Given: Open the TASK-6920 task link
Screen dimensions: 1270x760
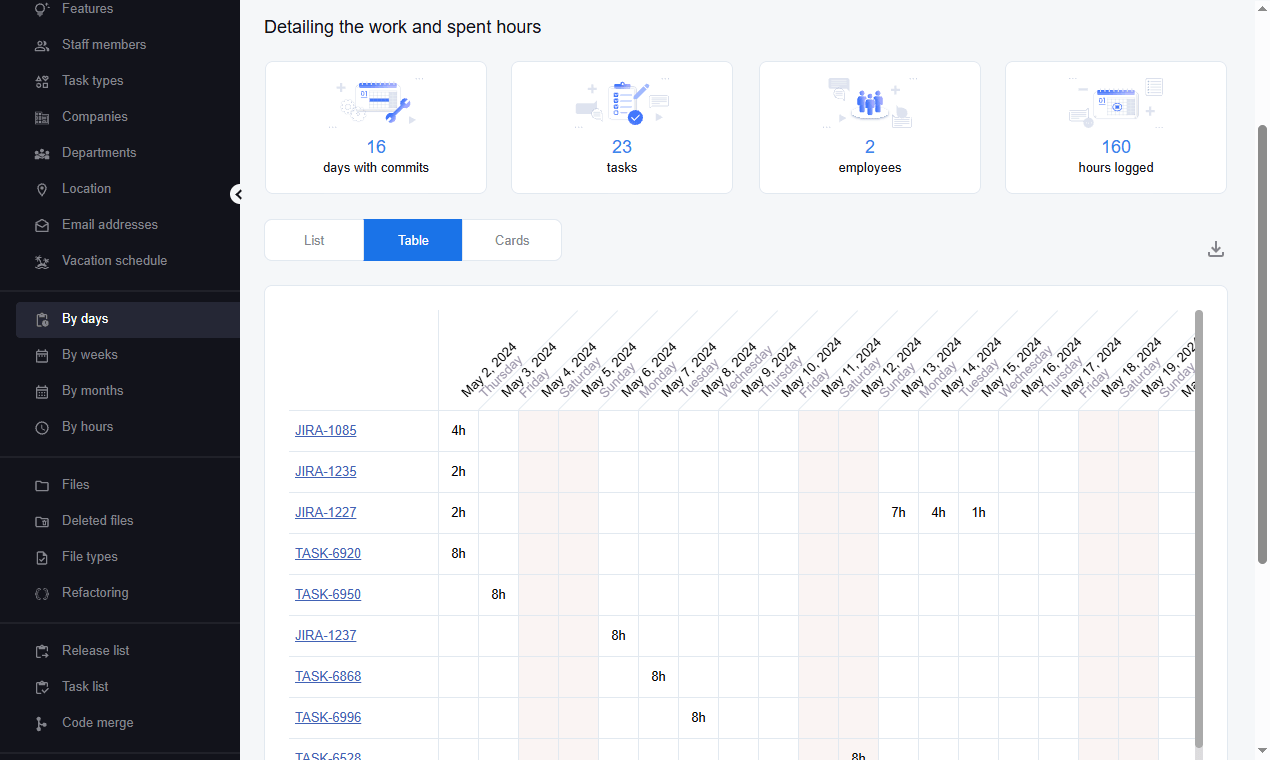Looking at the screenshot, I should click(328, 554).
